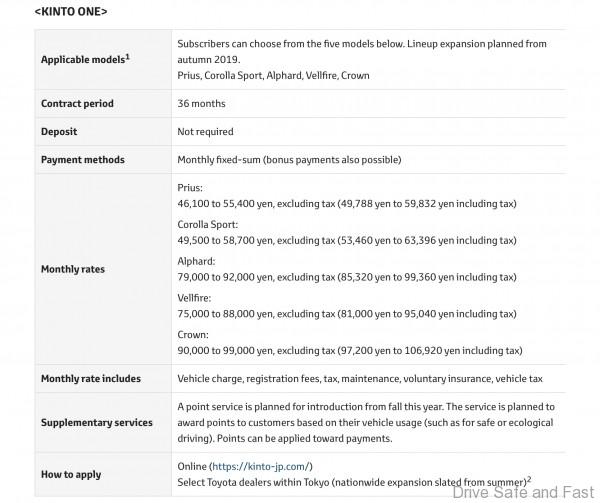The image size is (600, 503).
Task: Select the Applicable models row label
Action: coord(79,60)
